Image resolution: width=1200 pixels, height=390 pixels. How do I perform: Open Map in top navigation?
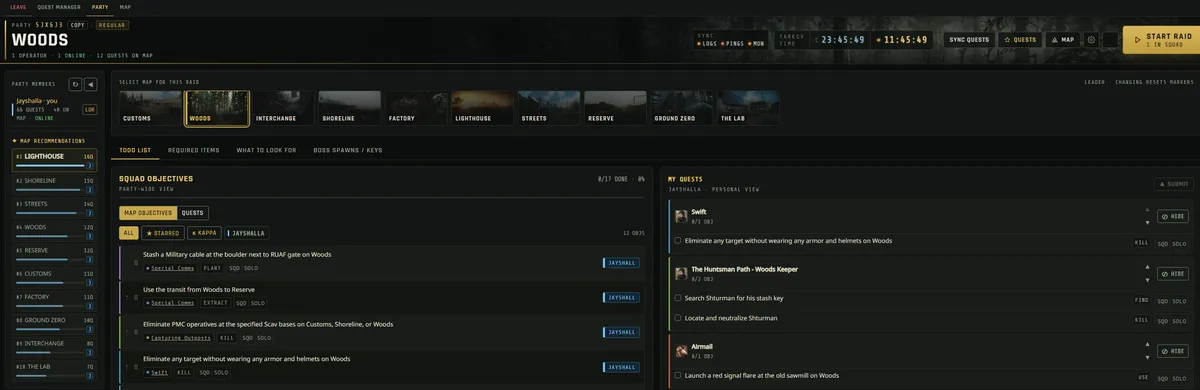125,7
